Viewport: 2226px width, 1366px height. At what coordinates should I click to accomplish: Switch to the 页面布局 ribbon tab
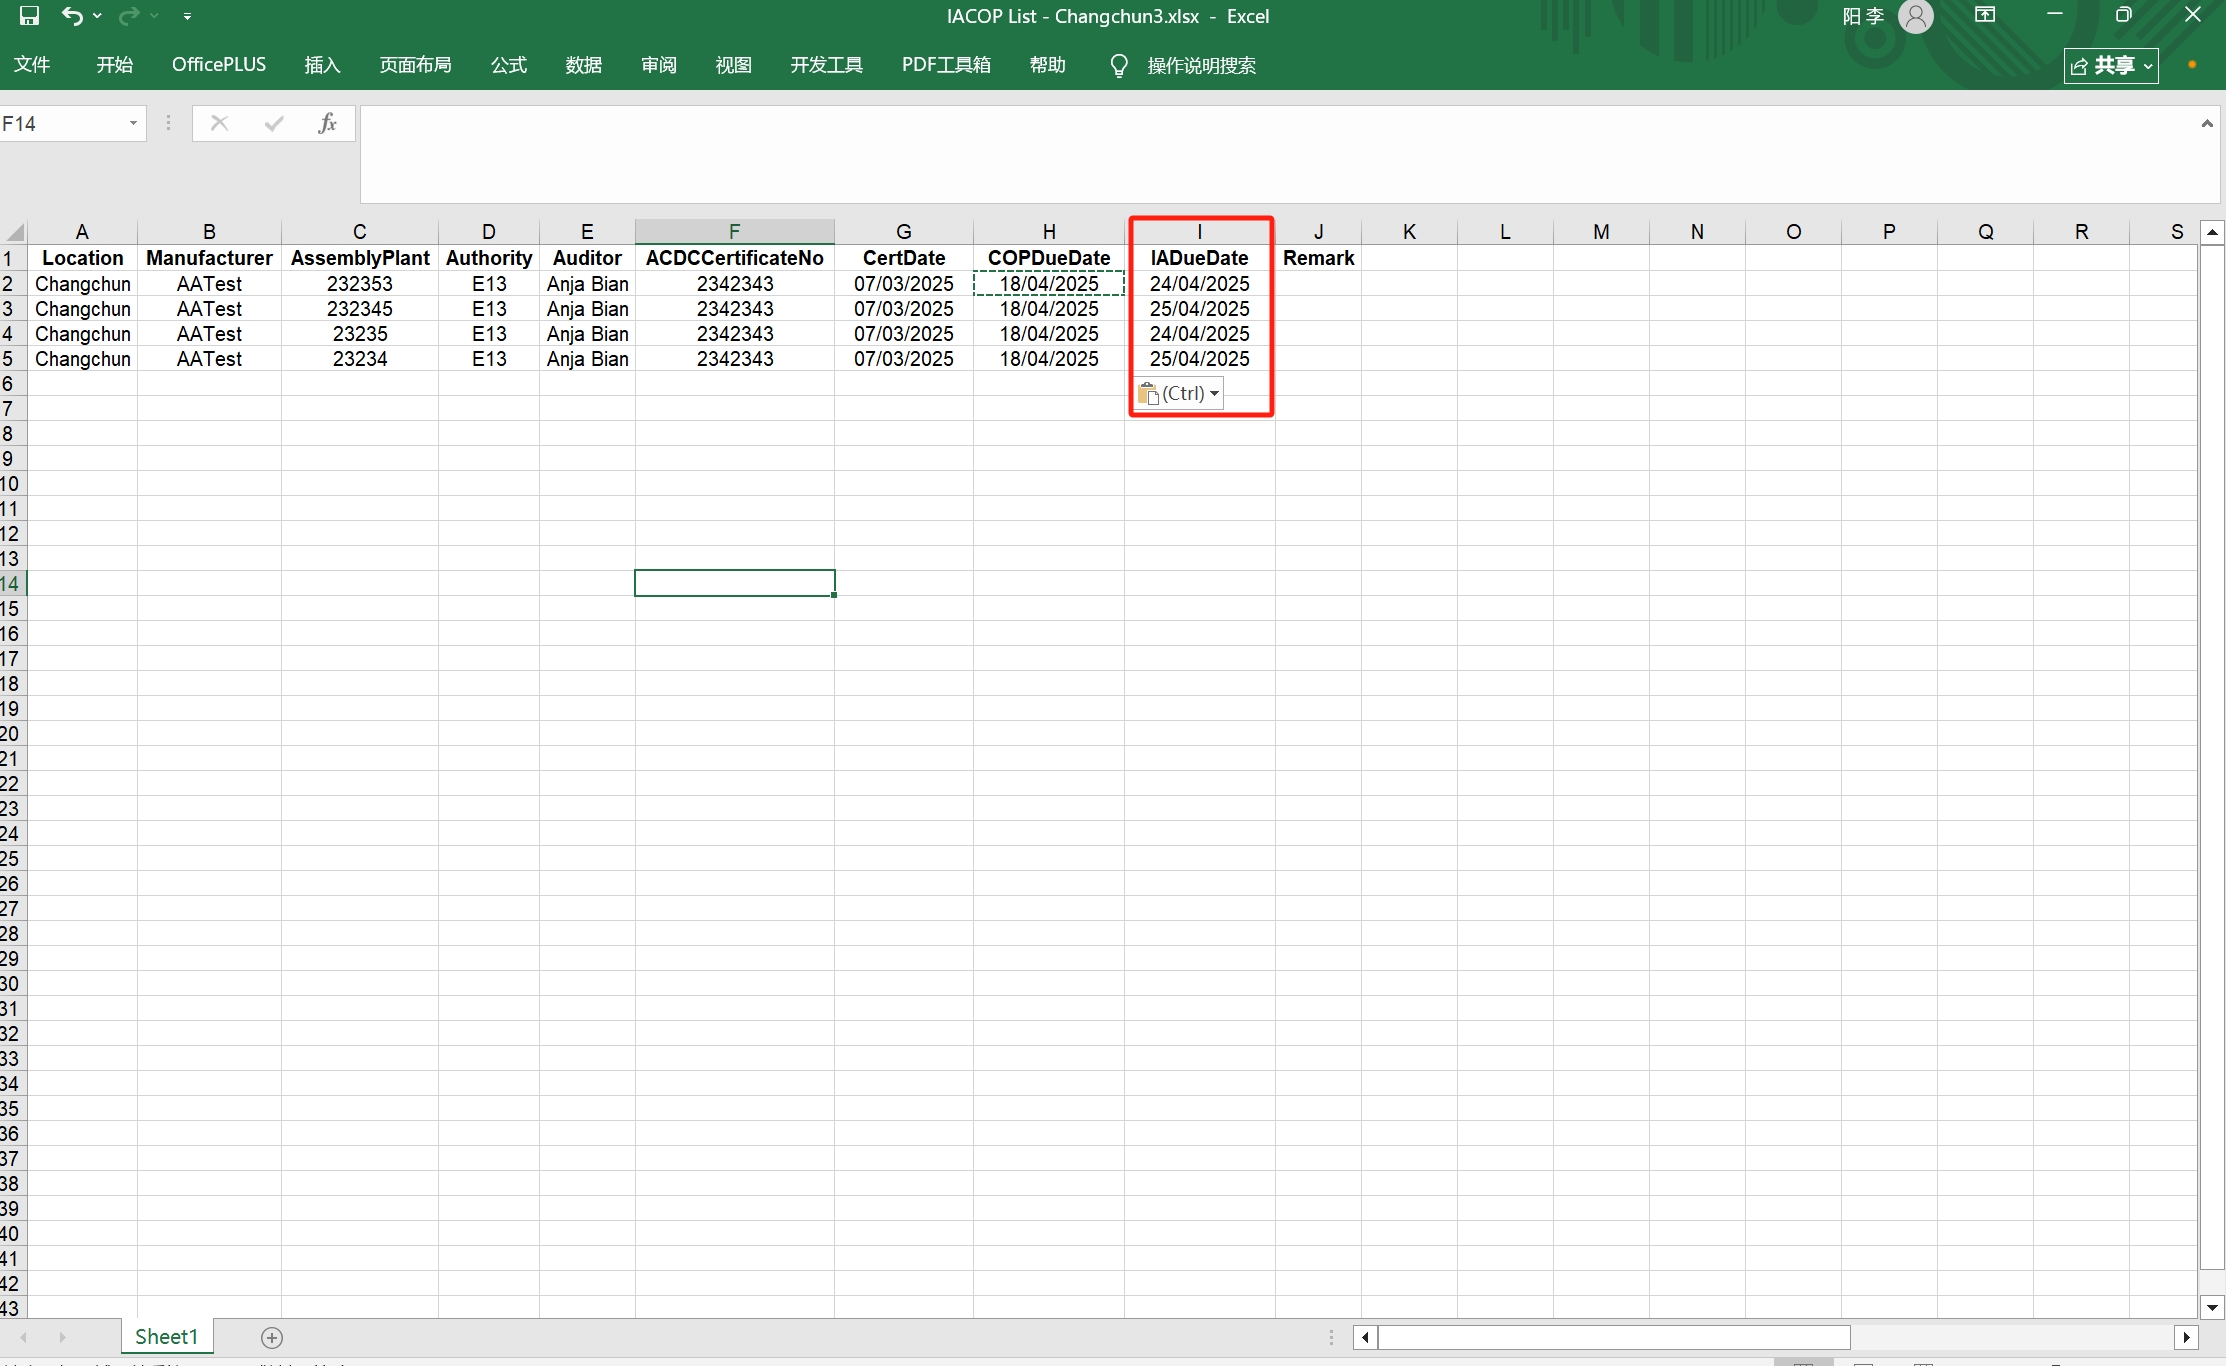[415, 65]
